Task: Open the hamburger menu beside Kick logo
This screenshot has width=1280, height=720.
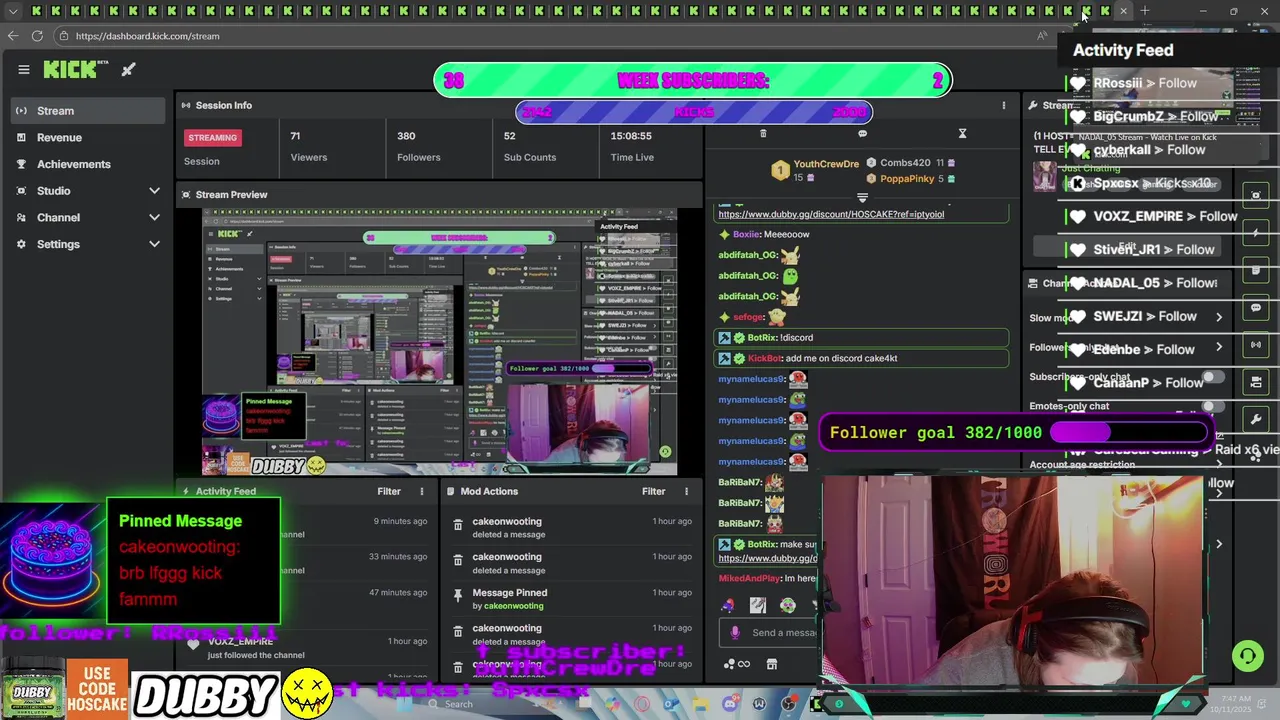Action: coord(24,69)
